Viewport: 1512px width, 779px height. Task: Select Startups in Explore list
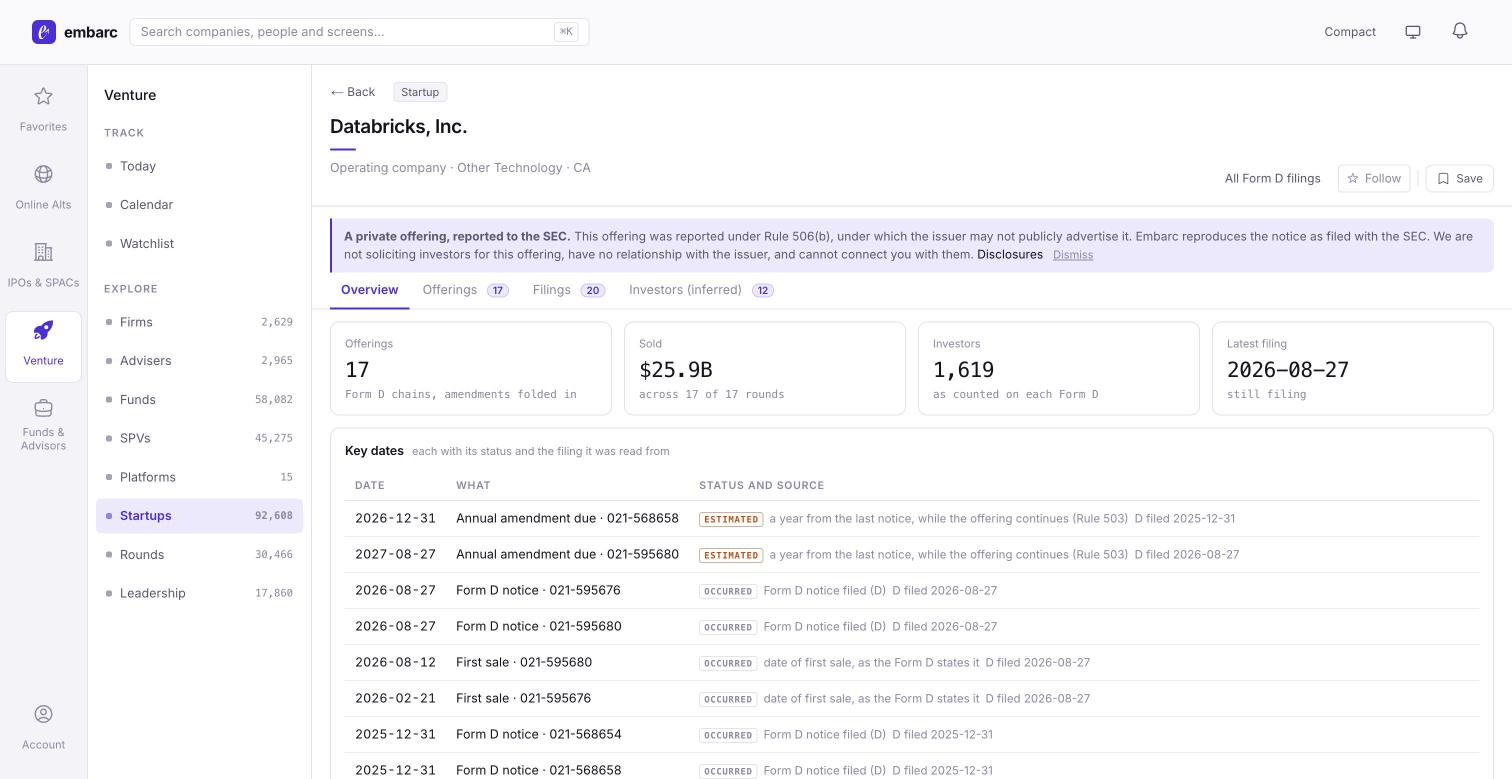199,516
